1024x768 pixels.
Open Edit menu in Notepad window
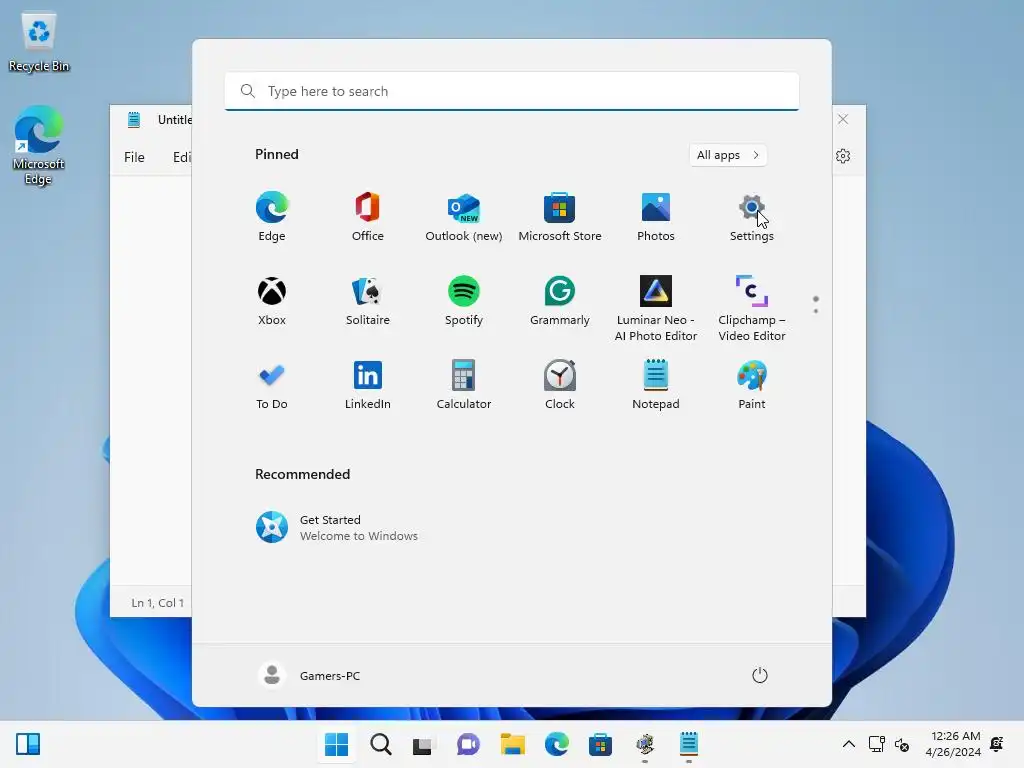click(x=182, y=157)
